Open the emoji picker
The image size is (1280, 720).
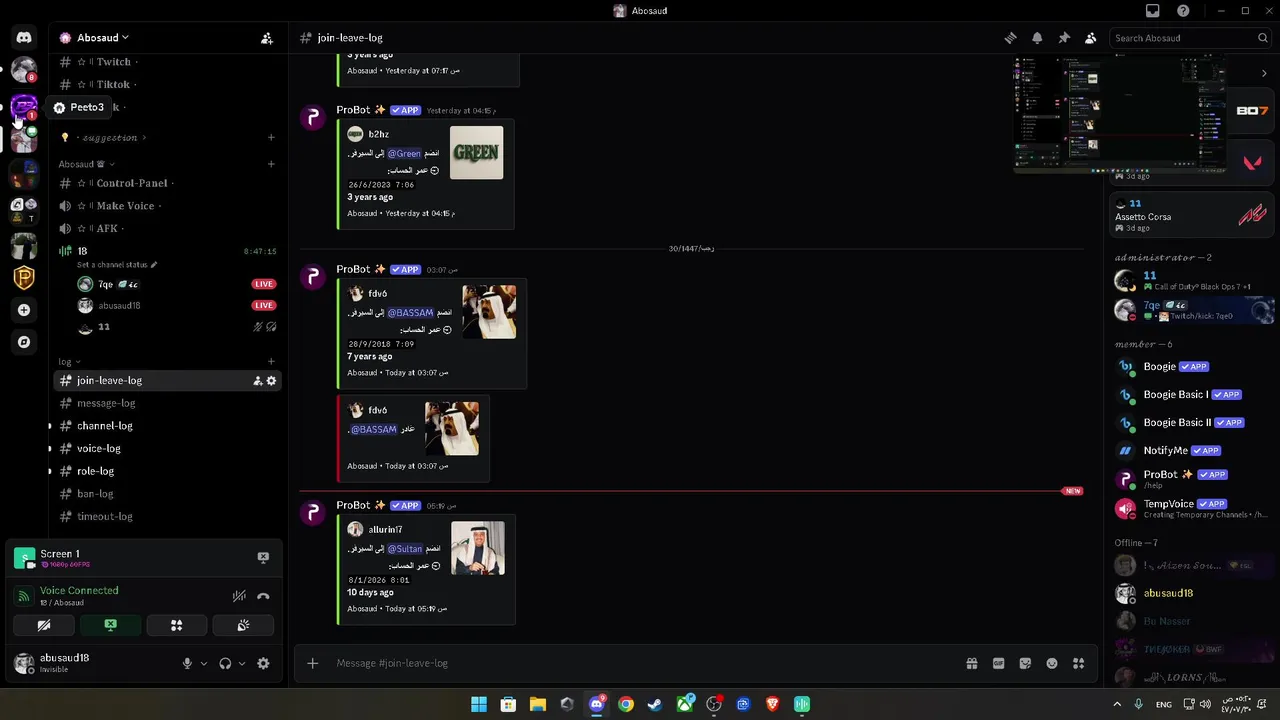[x=1052, y=663]
